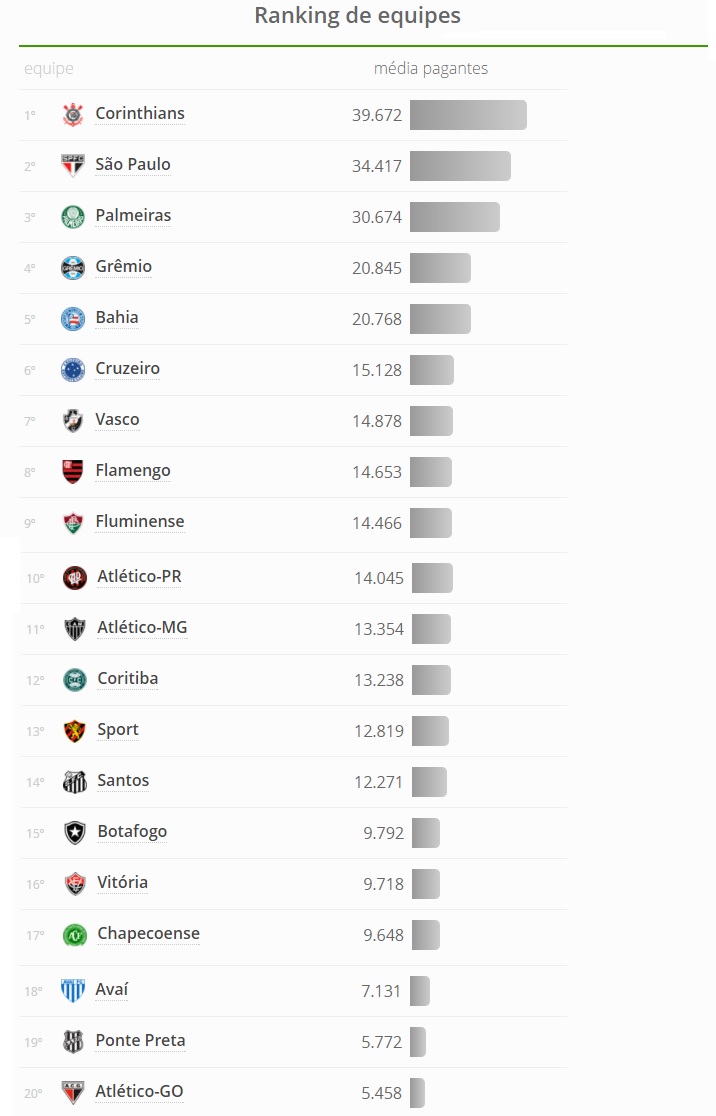Click the Avaí striped crest icon
Image resolution: width=716 pixels, height=1116 pixels.
[x=73, y=990]
